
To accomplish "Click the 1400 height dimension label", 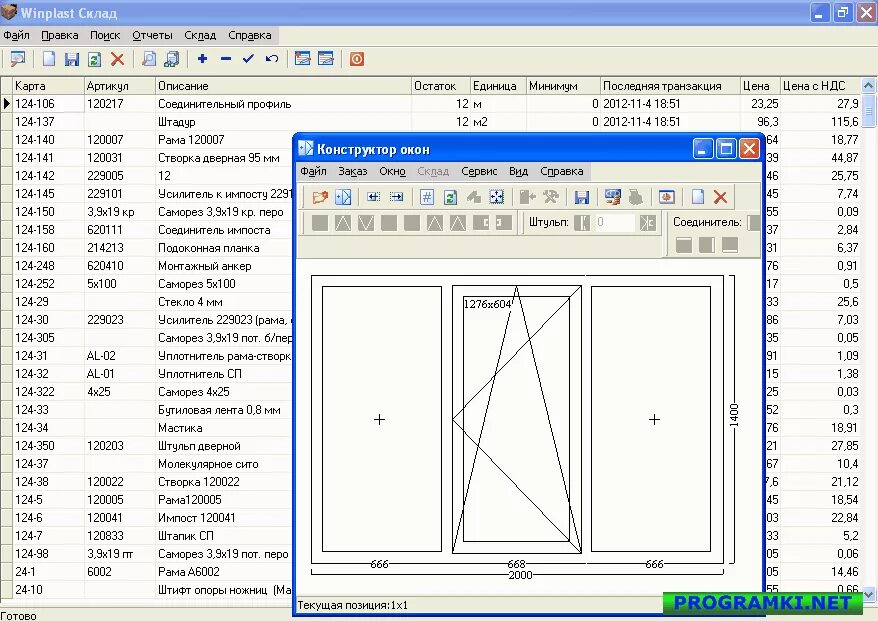I will coord(734,415).
